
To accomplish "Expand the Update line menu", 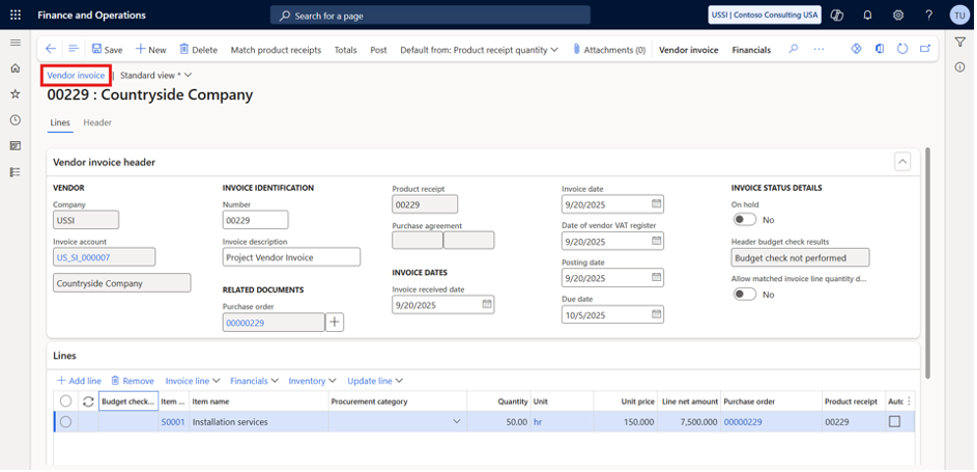I will [x=375, y=380].
